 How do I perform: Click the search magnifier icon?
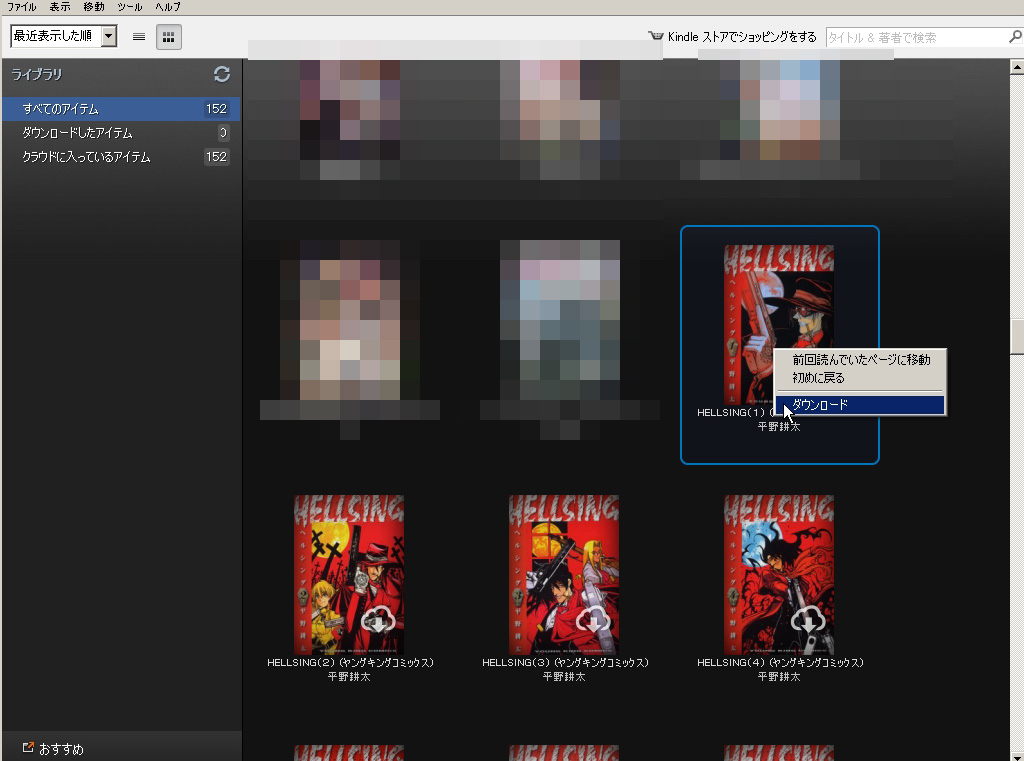(1016, 37)
